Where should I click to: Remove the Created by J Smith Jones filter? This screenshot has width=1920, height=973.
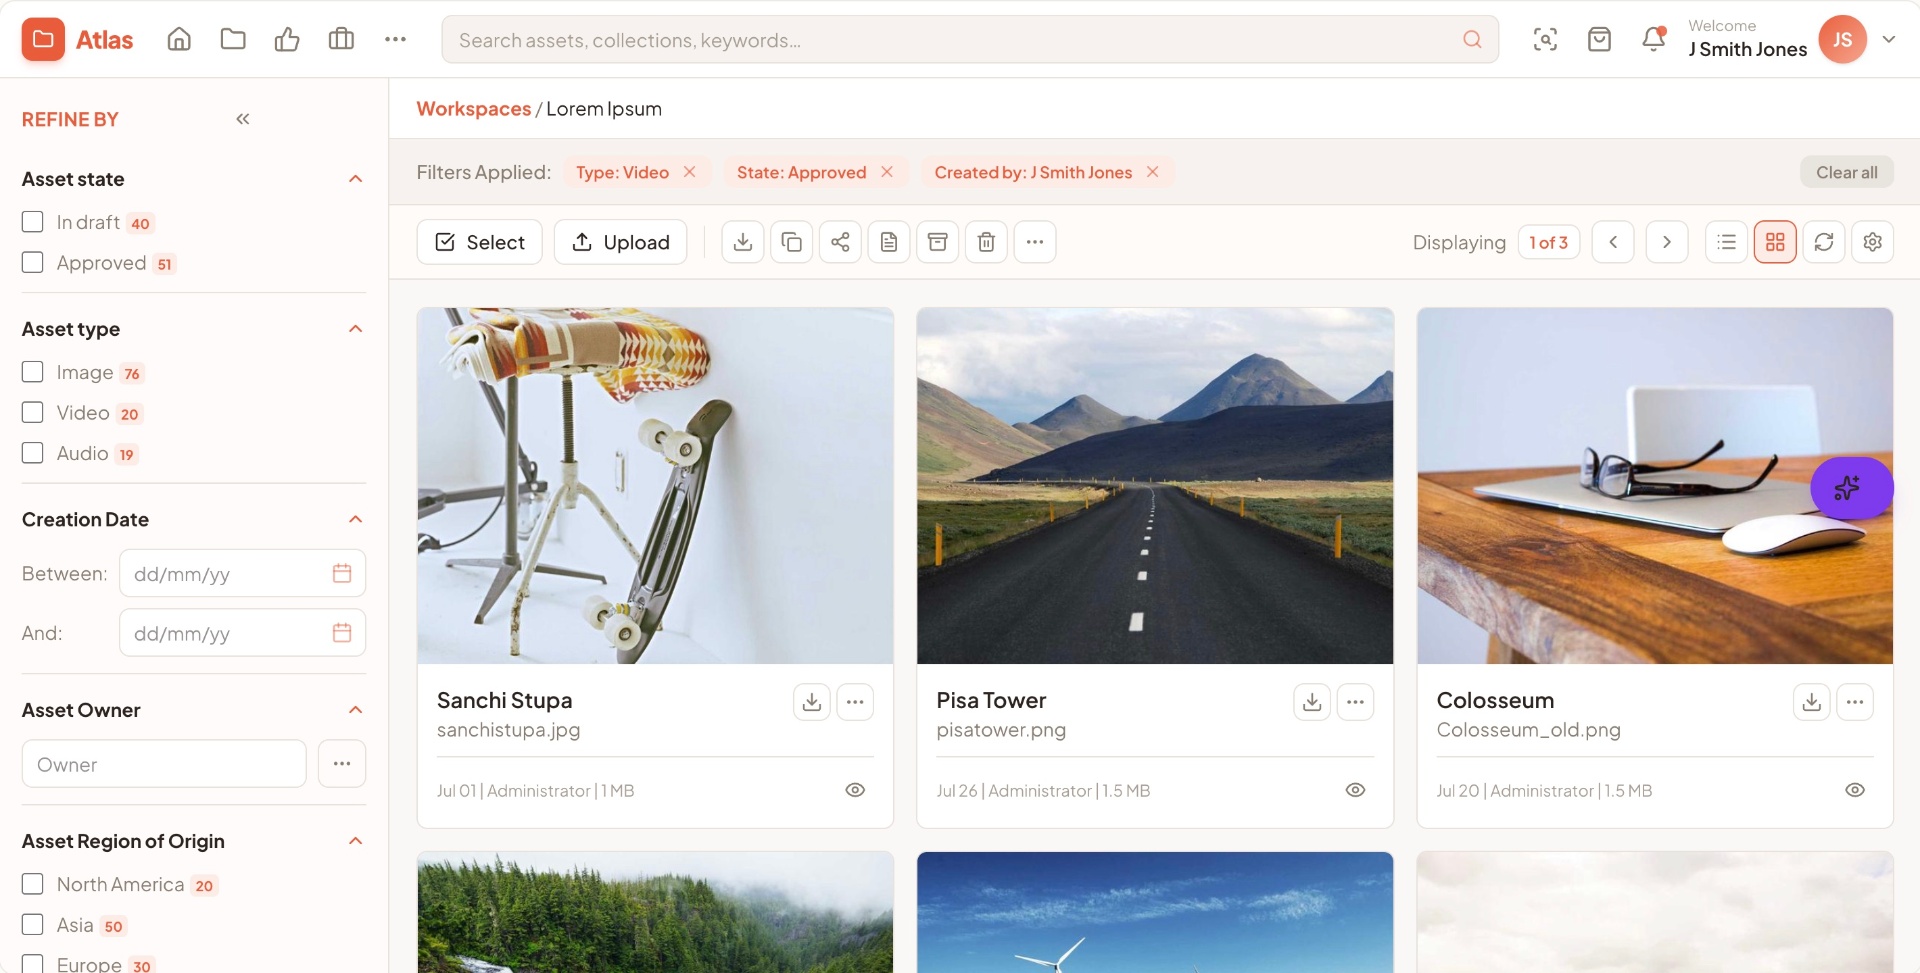(1153, 172)
